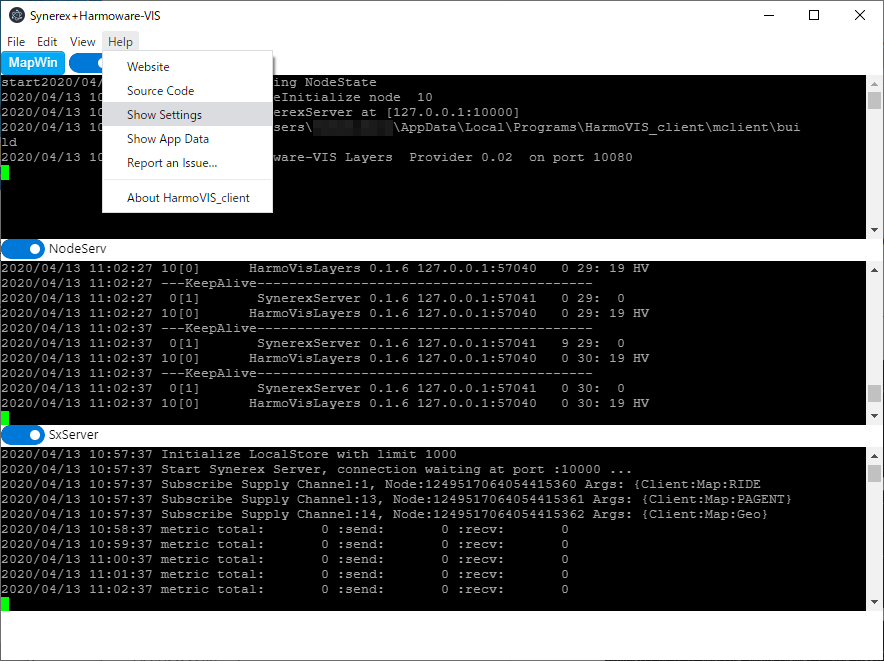Click NodeServ log scrollbar thumb
Image resolution: width=884 pixels, height=661 pixels.
(874, 394)
